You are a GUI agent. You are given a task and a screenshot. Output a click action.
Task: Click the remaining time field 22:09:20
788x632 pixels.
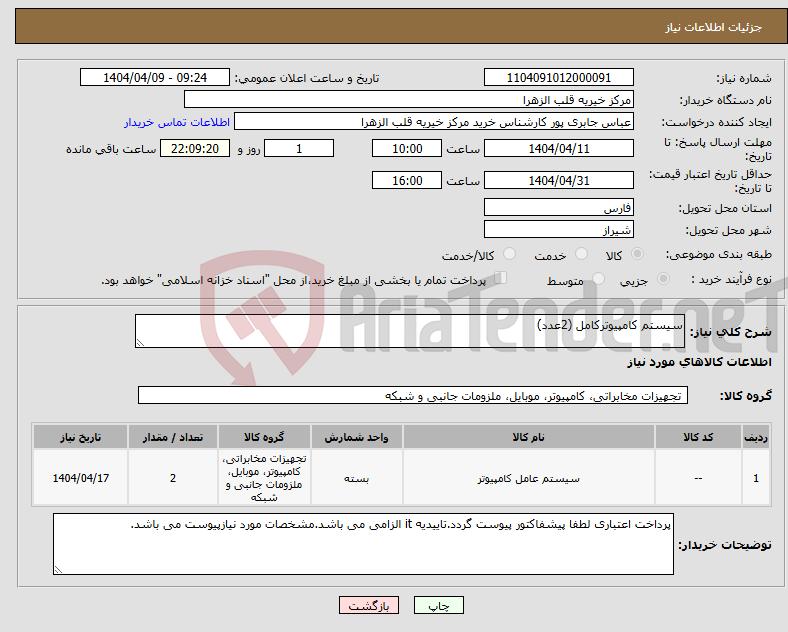[x=195, y=148]
